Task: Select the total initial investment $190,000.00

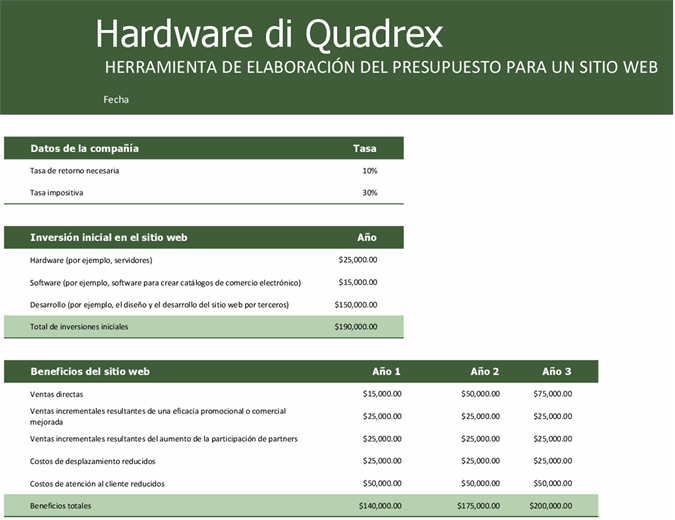Action: [x=356, y=327]
